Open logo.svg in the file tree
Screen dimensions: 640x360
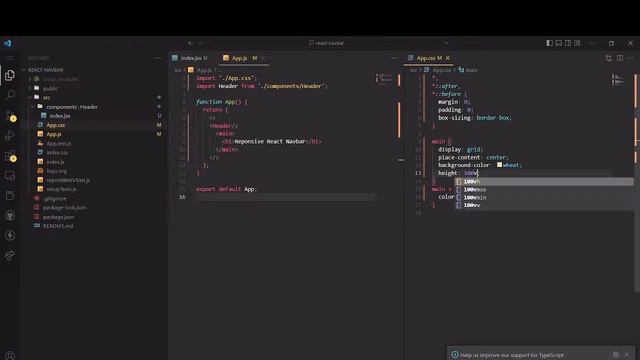point(57,171)
